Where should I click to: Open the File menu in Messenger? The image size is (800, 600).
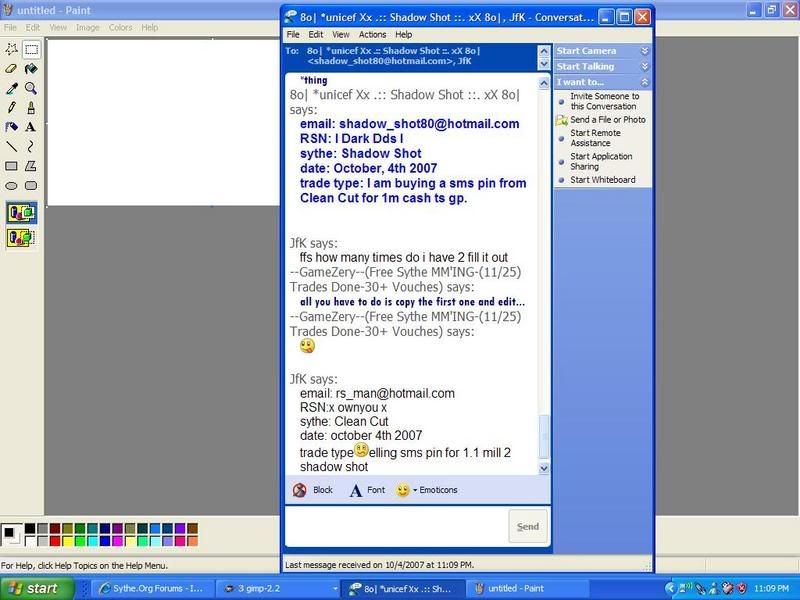point(293,35)
